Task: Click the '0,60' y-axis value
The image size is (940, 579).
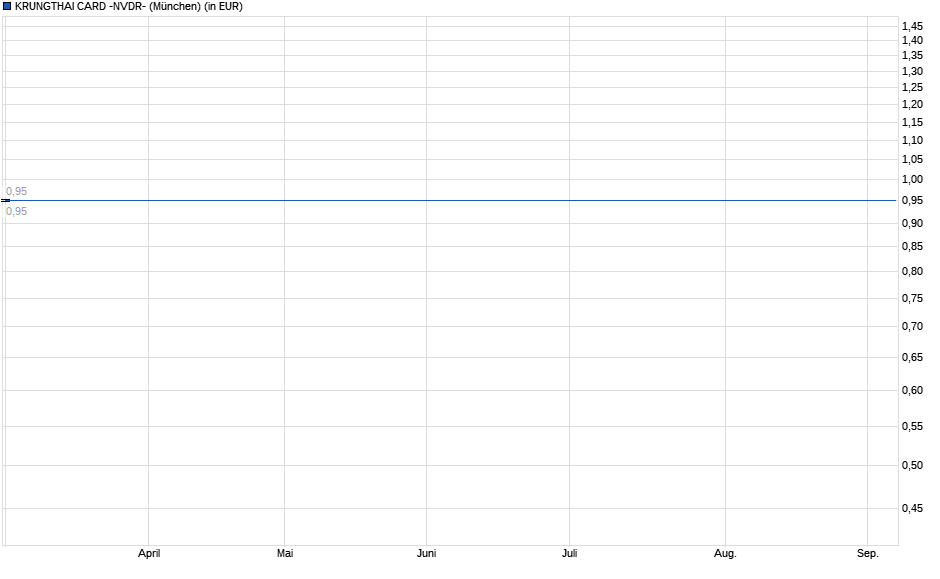Action: 912,390
